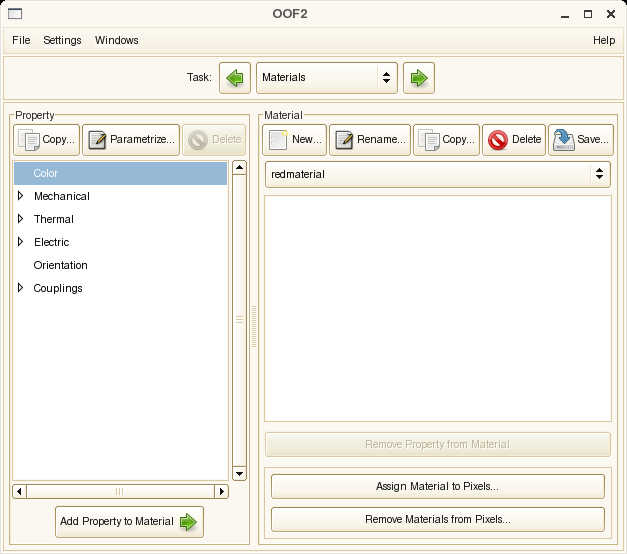Go to next task with right green arrow
Image resolution: width=627 pixels, height=554 pixels.
419,78
